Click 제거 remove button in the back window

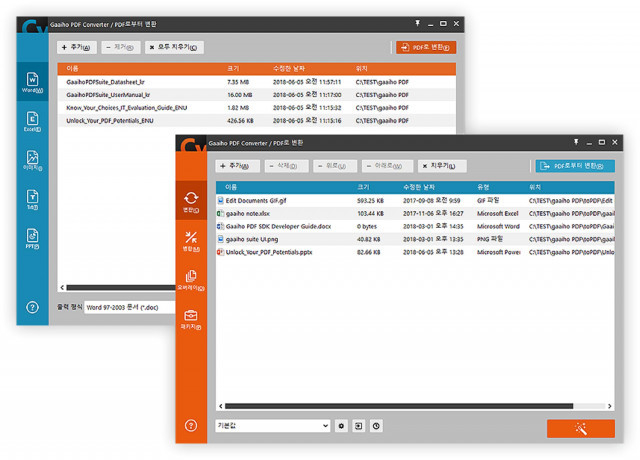pyautogui.click(x=120, y=47)
